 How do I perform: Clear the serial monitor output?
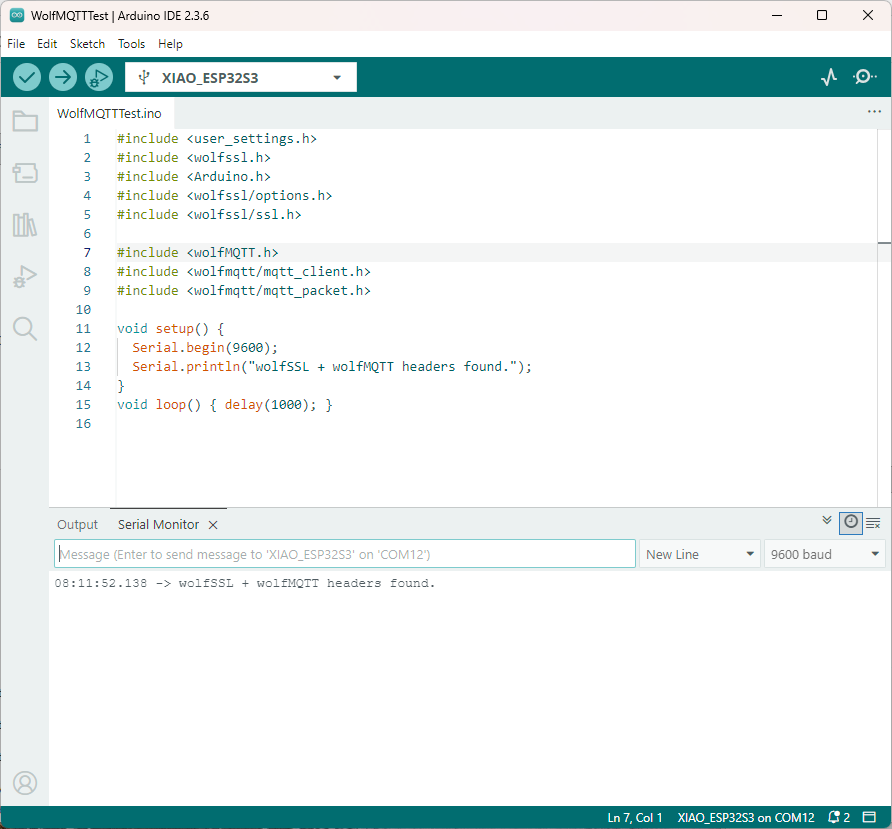(873, 522)
